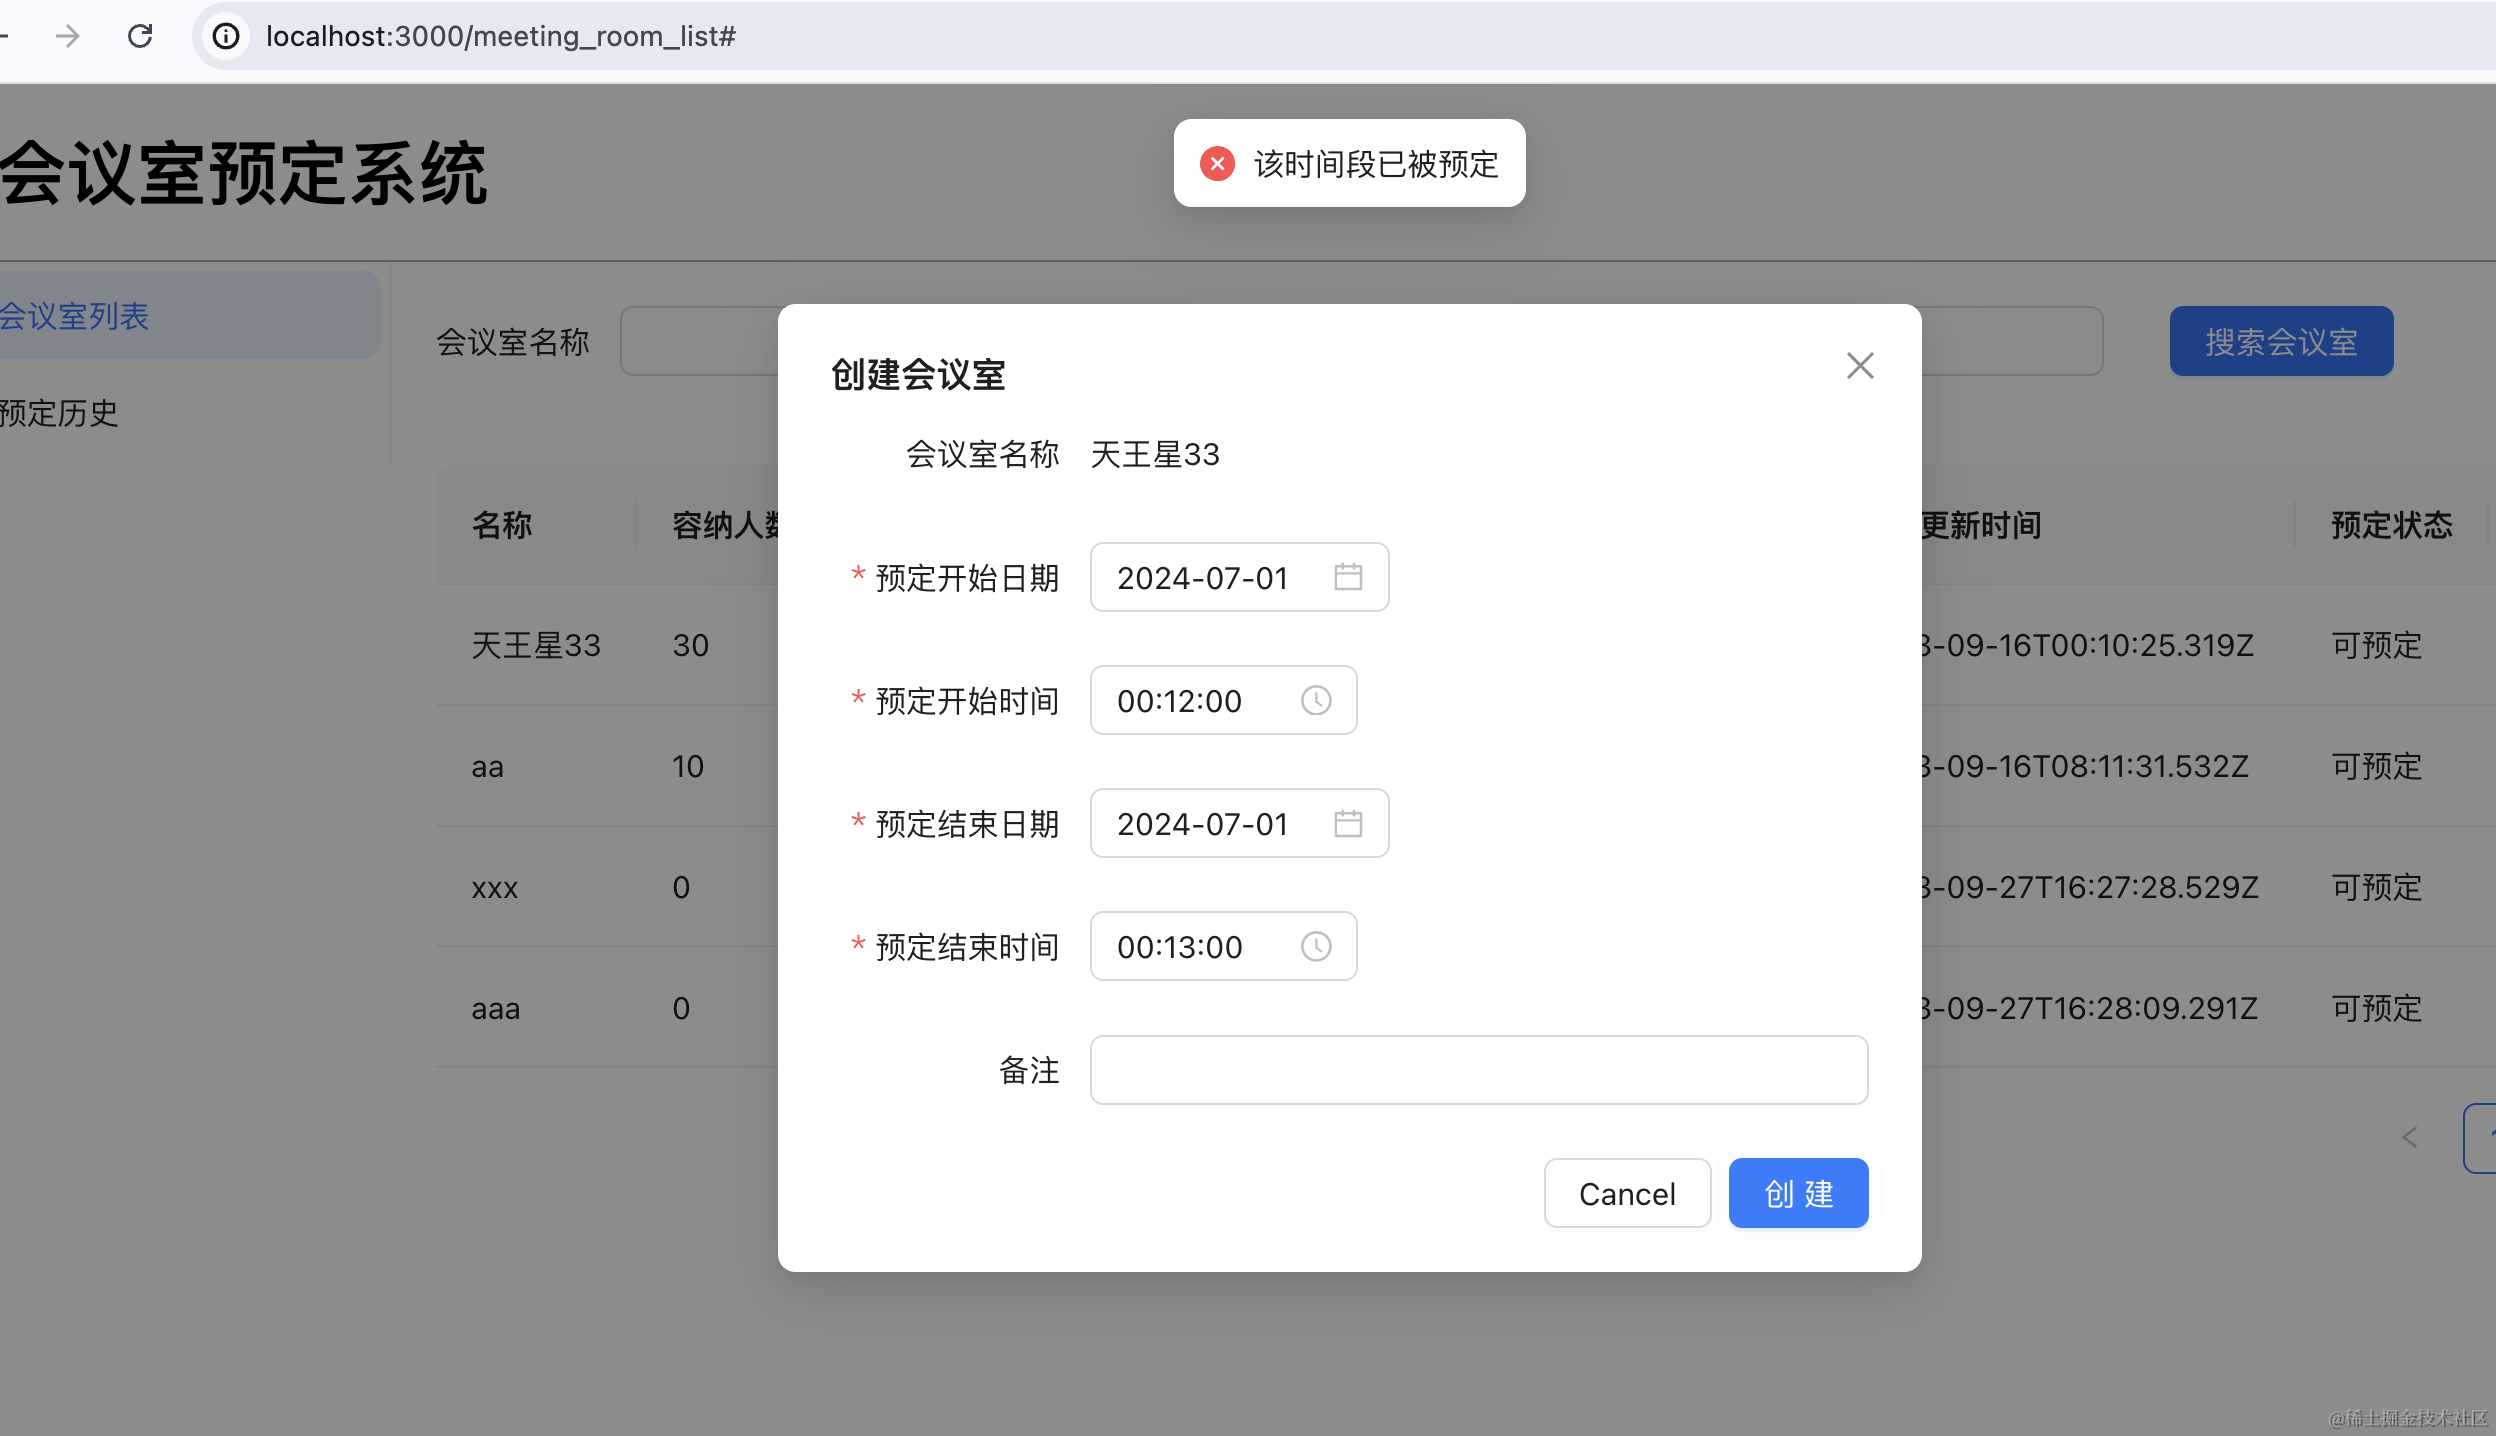Viewport: 2496px width, 1436px height.
Task: Select 会议室列表 in the sidebar menu
Action: [75, 316]
